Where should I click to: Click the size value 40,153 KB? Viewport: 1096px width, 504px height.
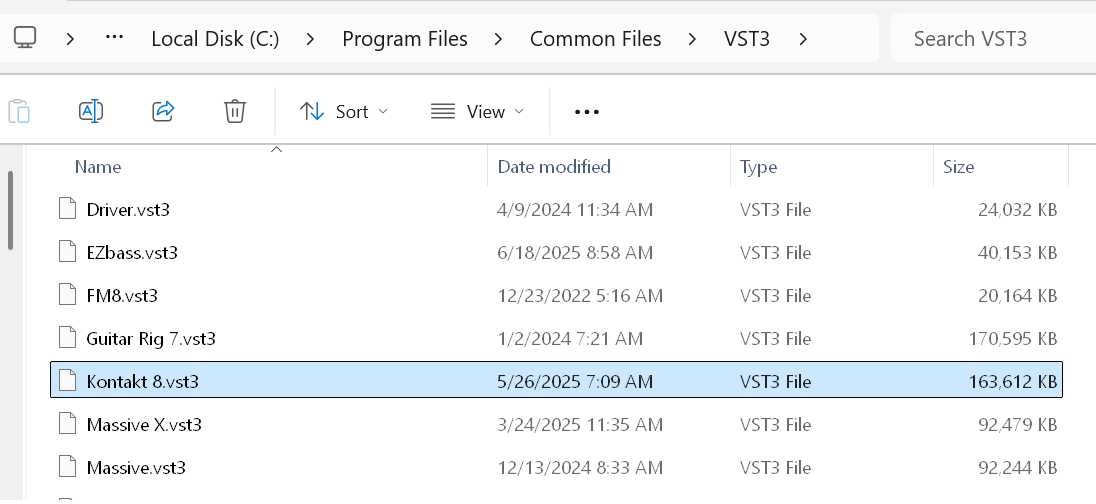coord(1017,252)
